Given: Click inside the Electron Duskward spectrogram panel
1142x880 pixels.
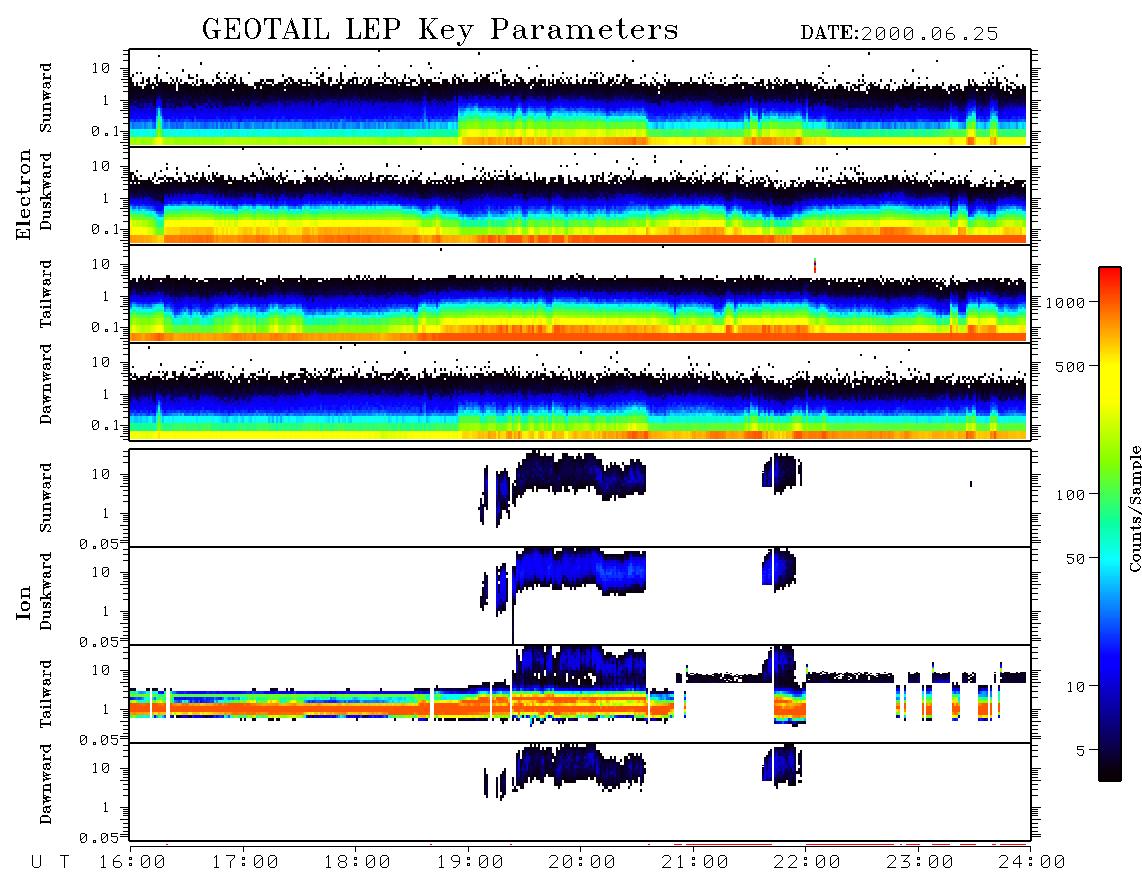Looking at the screenshot, I should [580, 195].
